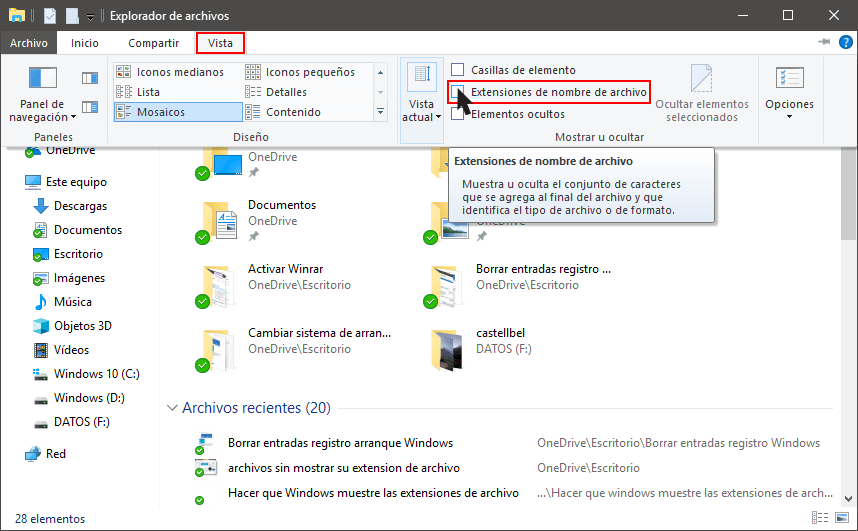Select the Mosaicos layout option

(178, 112)
